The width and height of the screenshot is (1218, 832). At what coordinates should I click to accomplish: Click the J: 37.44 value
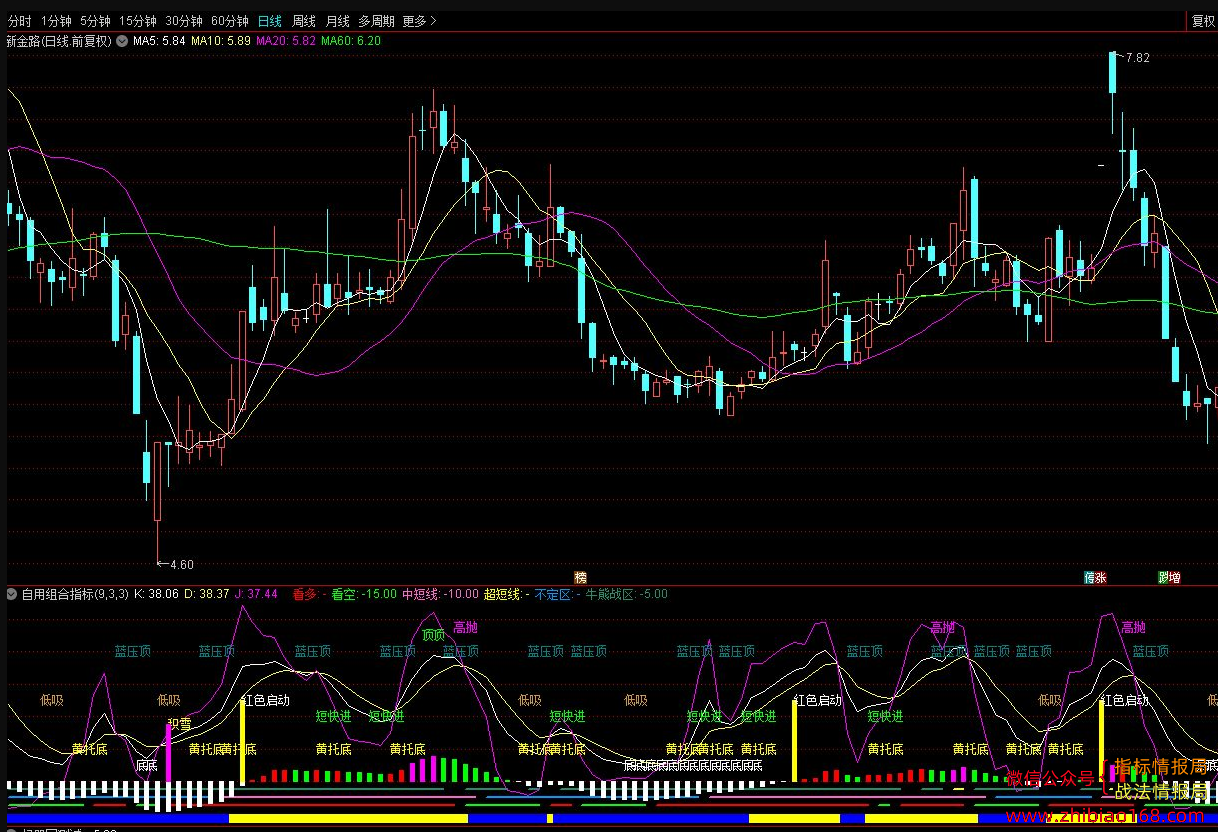click(x=256, y=594)
